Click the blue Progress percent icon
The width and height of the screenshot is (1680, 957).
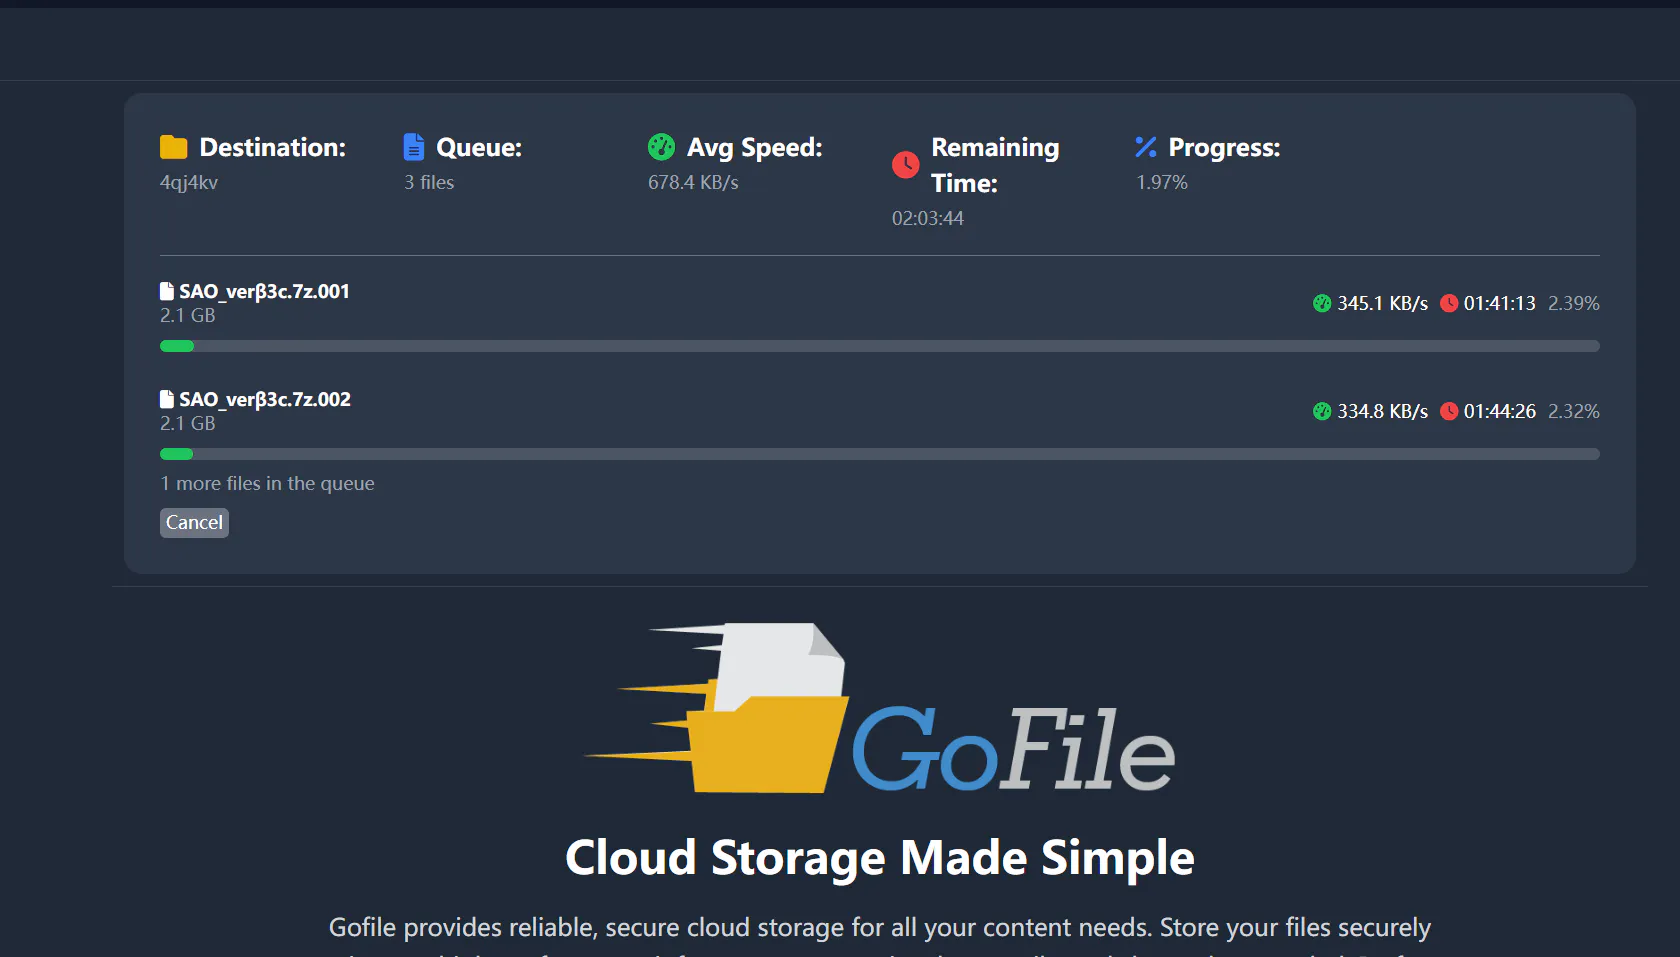click(1146, 147)
